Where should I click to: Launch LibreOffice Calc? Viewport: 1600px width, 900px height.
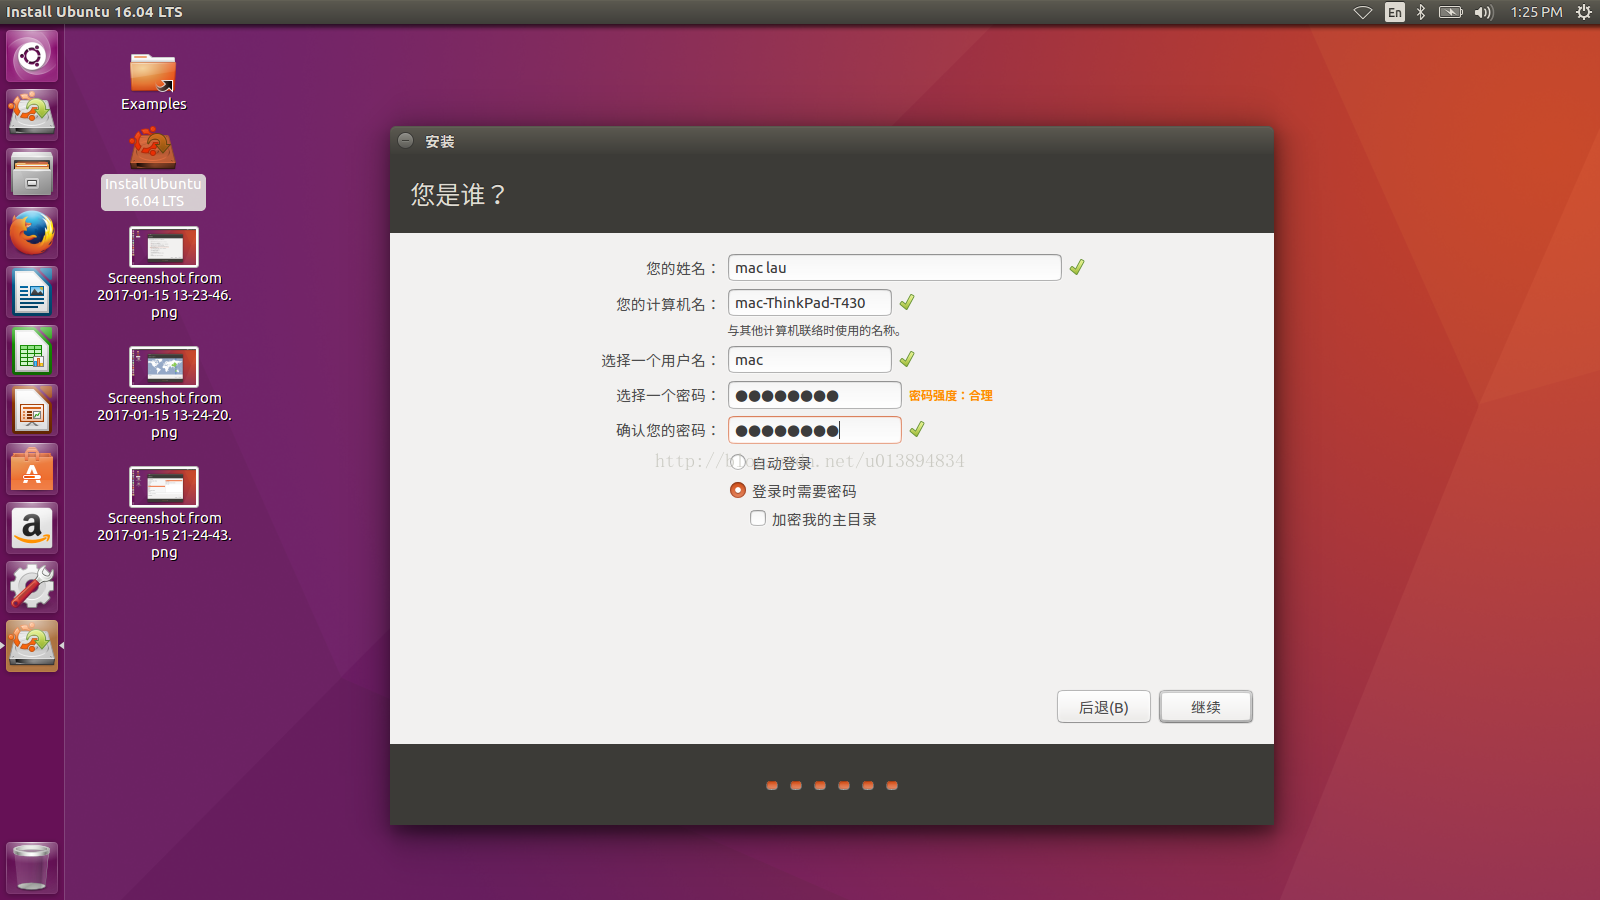[x=32, y=351]
